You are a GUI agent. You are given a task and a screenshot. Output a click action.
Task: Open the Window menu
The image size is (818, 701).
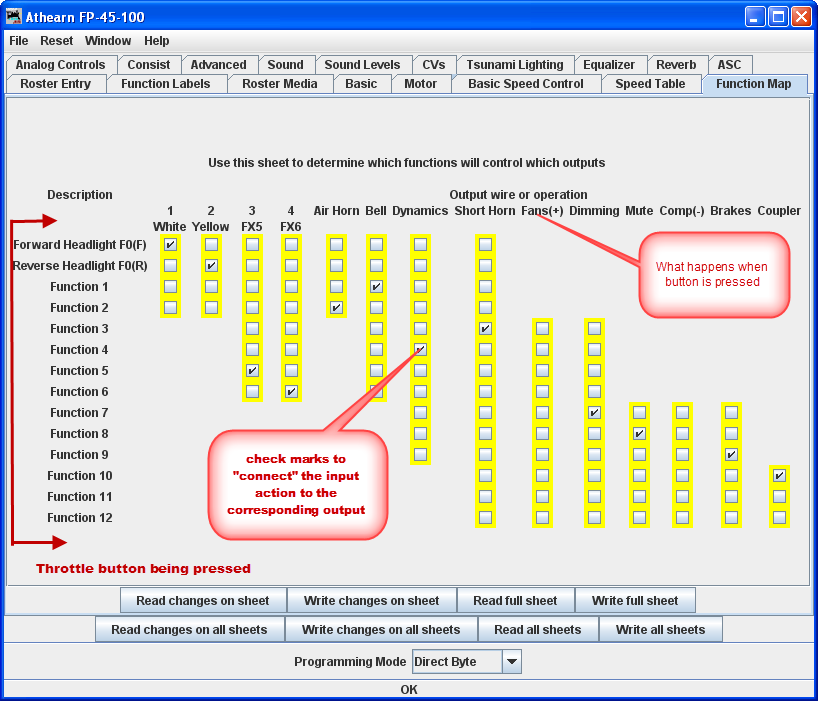pyautogui.click(x=108, y=41)
